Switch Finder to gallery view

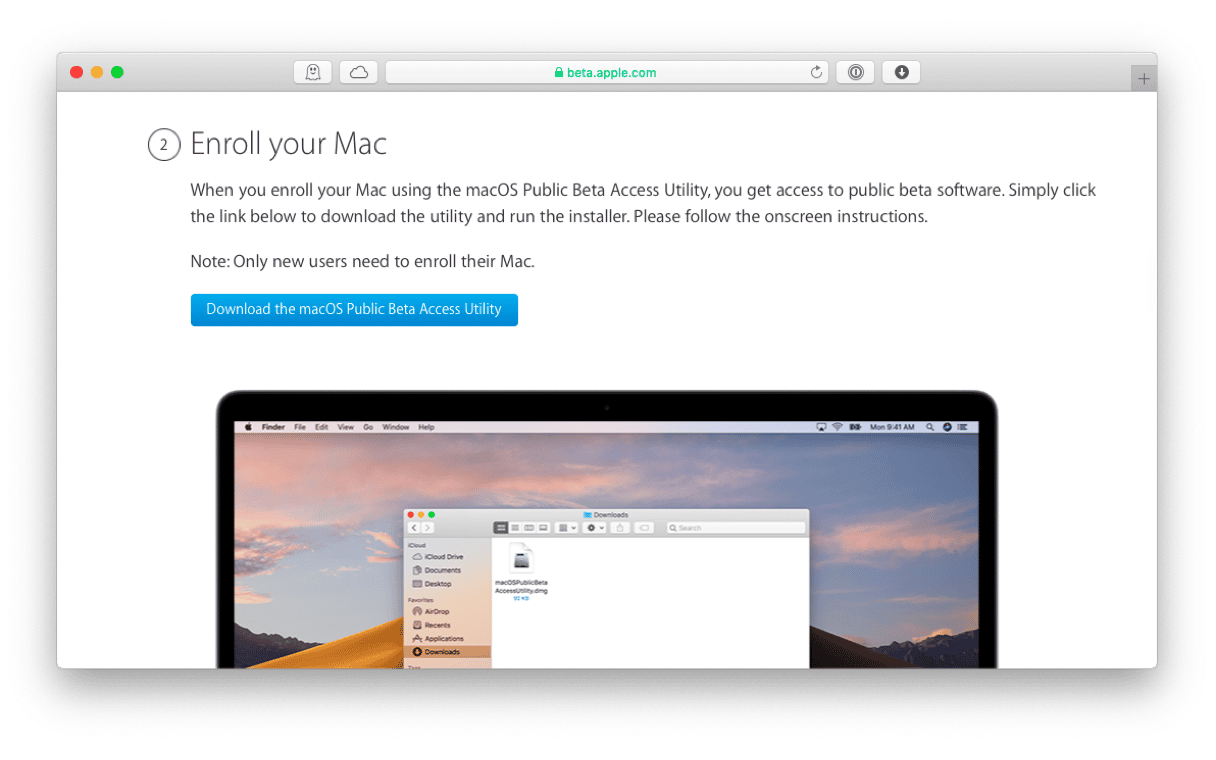tap(543, 528)
